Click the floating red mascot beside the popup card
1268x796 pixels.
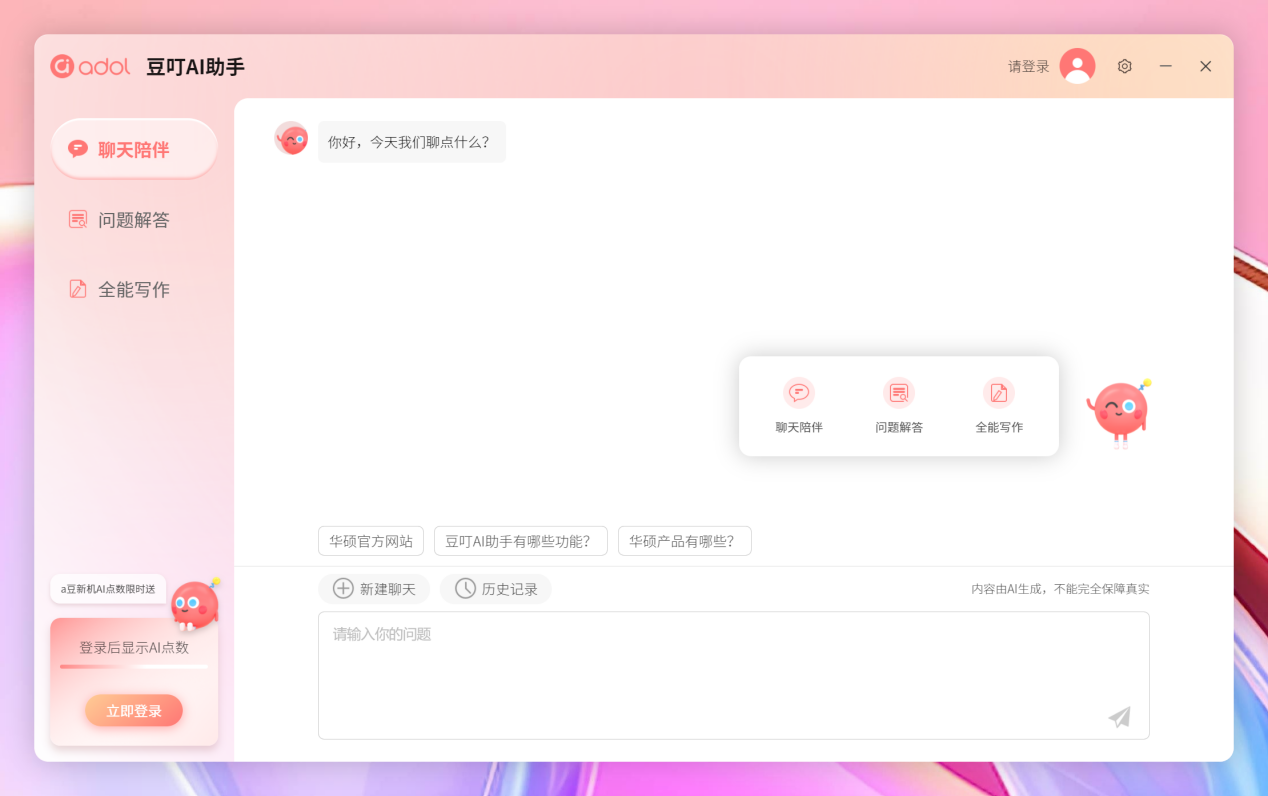1119,413
